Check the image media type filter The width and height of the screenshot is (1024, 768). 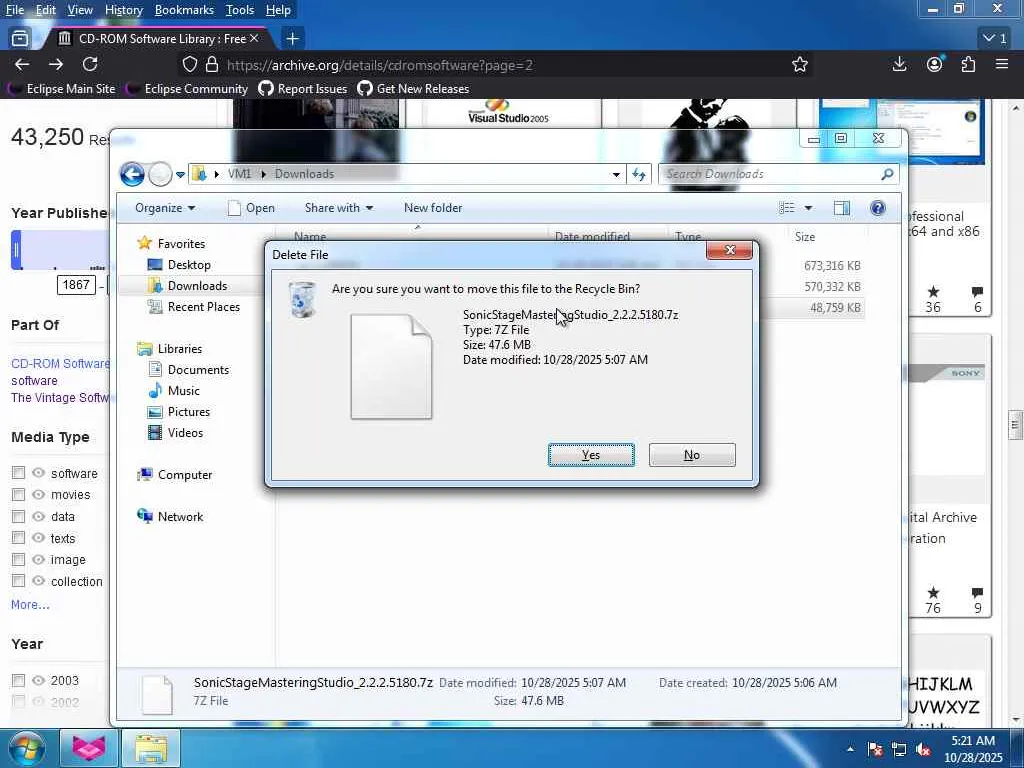coord(18,560)
